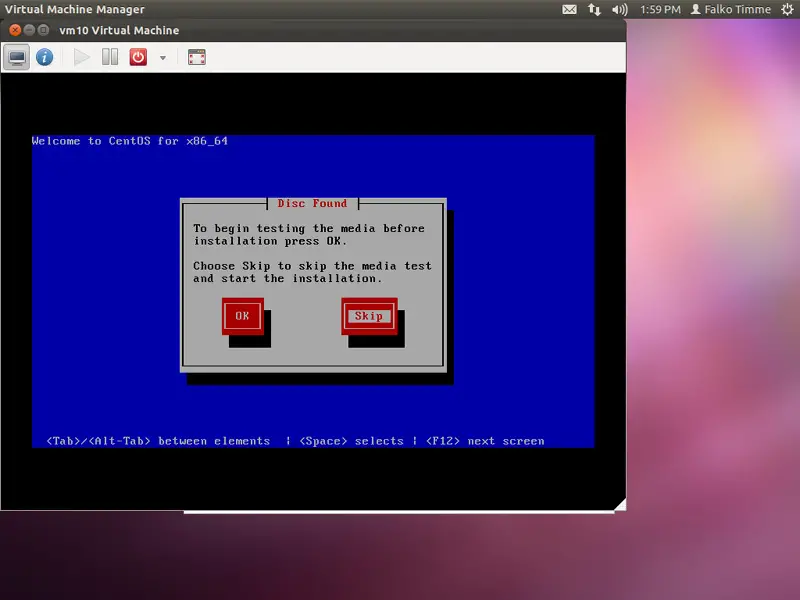Image resolution: width=800 pixels, height=600 pixels.
Task: Open the mail indicator in top panel
Action: click(569, 9)
